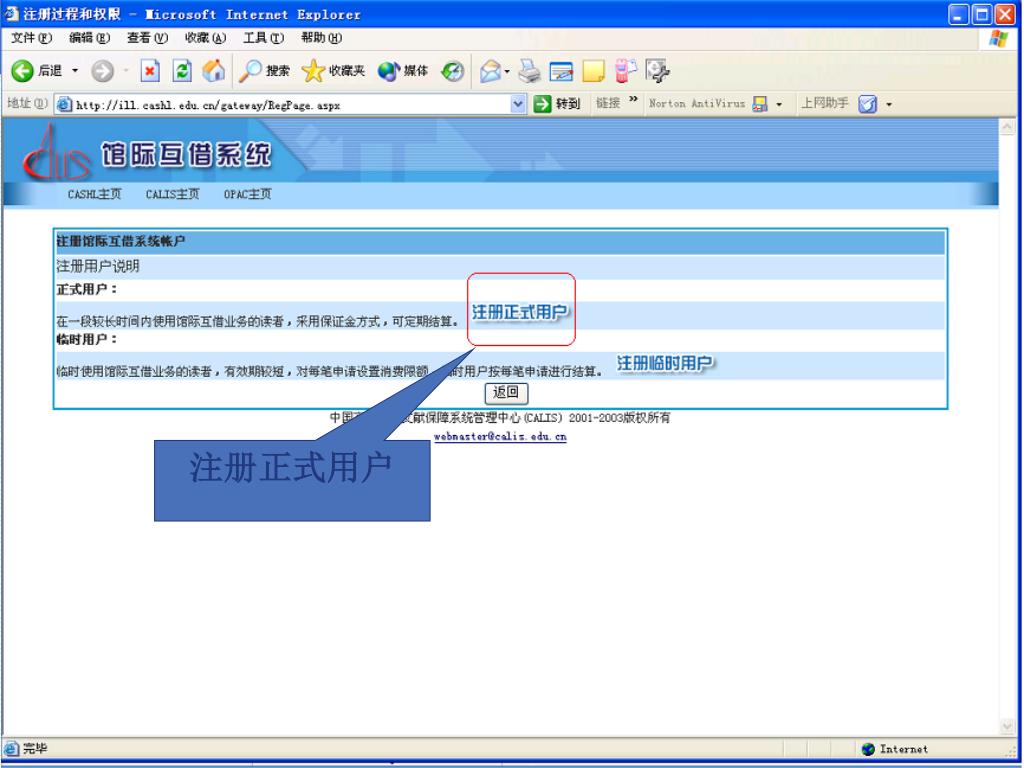This screenshot has height=768, width=1024.
Task: Click the Print icon
Action: 530,71
